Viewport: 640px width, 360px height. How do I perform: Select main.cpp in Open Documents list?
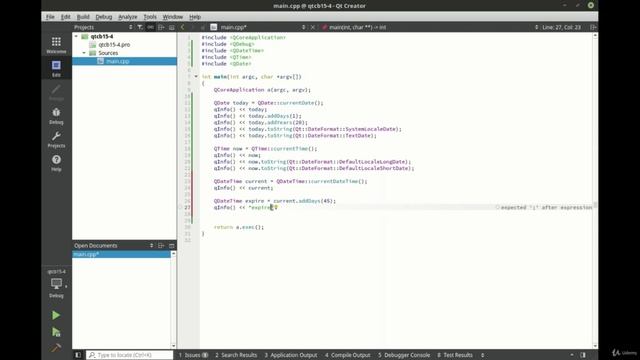coord(122,254)
